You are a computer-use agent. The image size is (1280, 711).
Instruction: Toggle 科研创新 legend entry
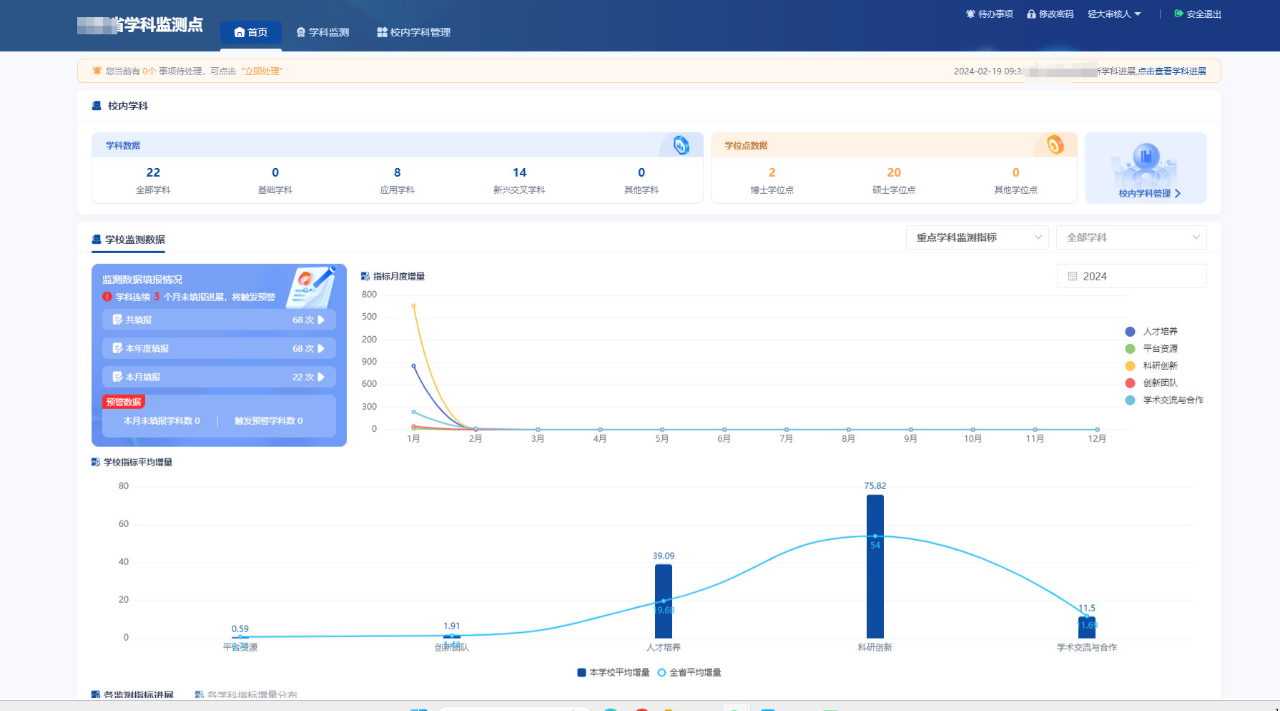pyautogui.click(x=1130, y=366)
